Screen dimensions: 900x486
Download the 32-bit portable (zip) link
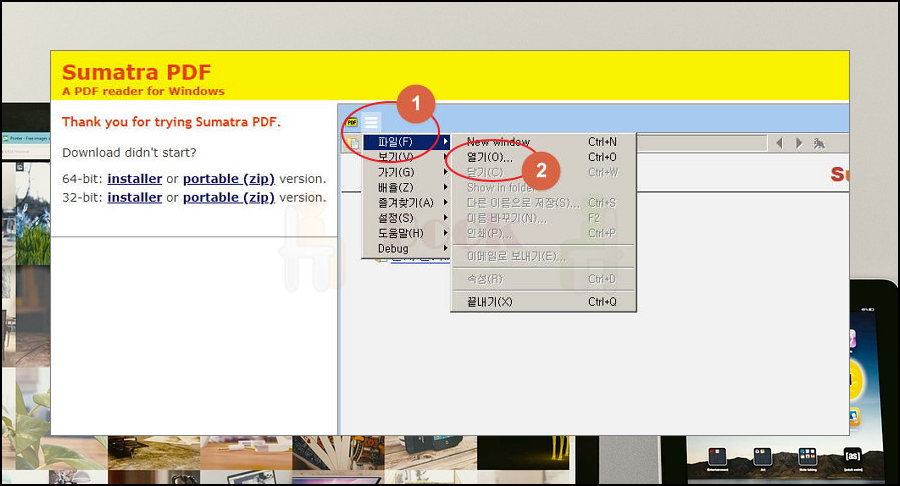229,197
